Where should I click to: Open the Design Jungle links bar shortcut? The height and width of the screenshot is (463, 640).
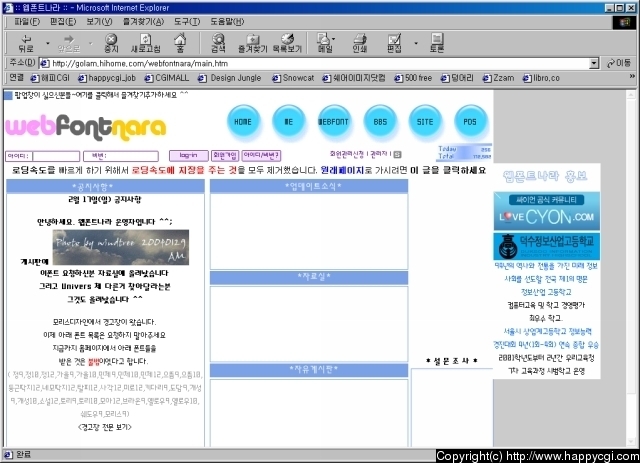click(x=230, y=78)
